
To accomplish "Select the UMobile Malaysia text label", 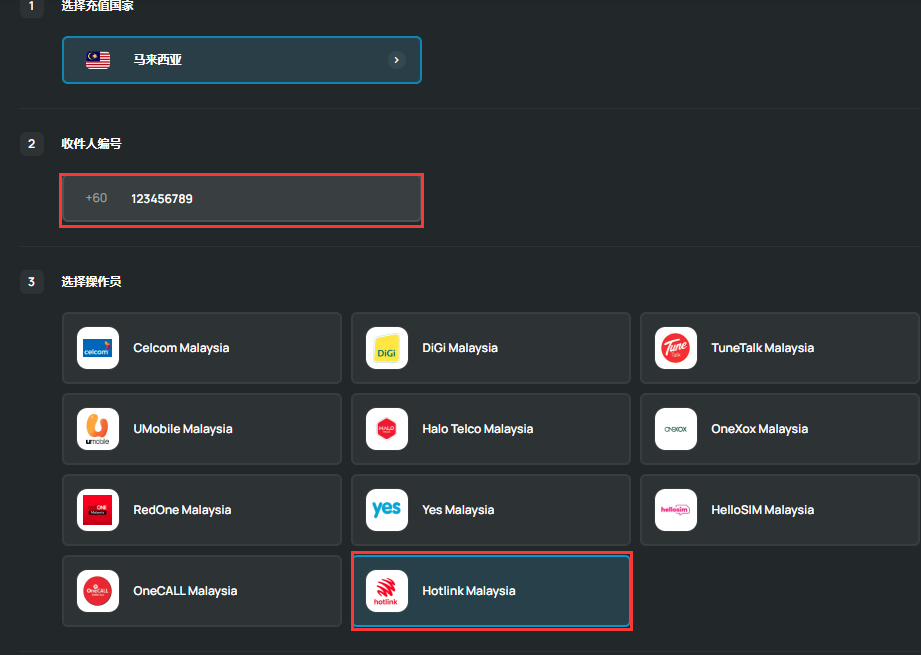I will [183, 429].
